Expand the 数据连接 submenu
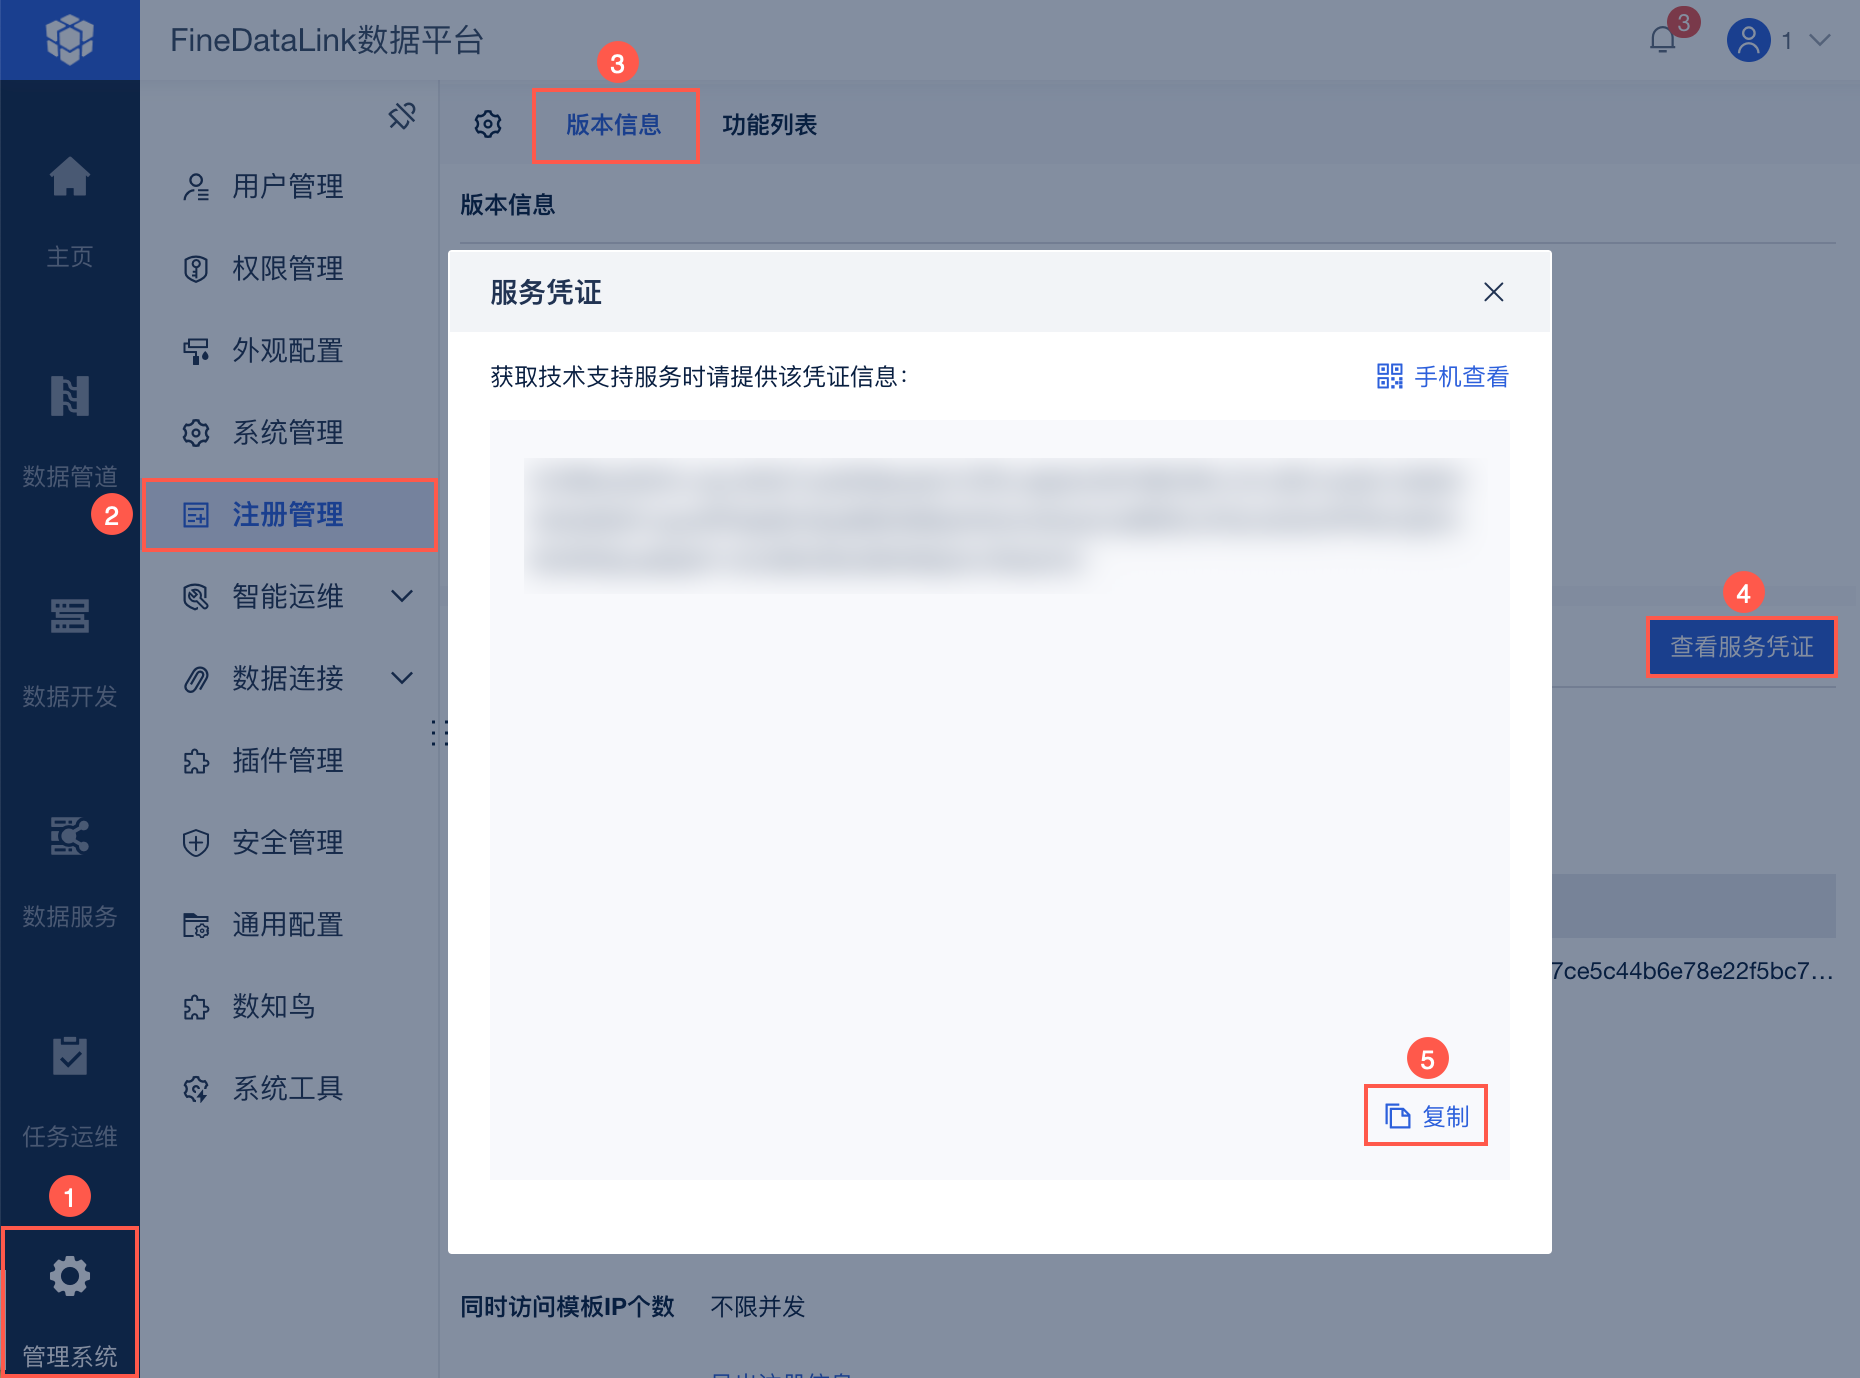The image size is (1860, 1378). (x=402, y=679)
